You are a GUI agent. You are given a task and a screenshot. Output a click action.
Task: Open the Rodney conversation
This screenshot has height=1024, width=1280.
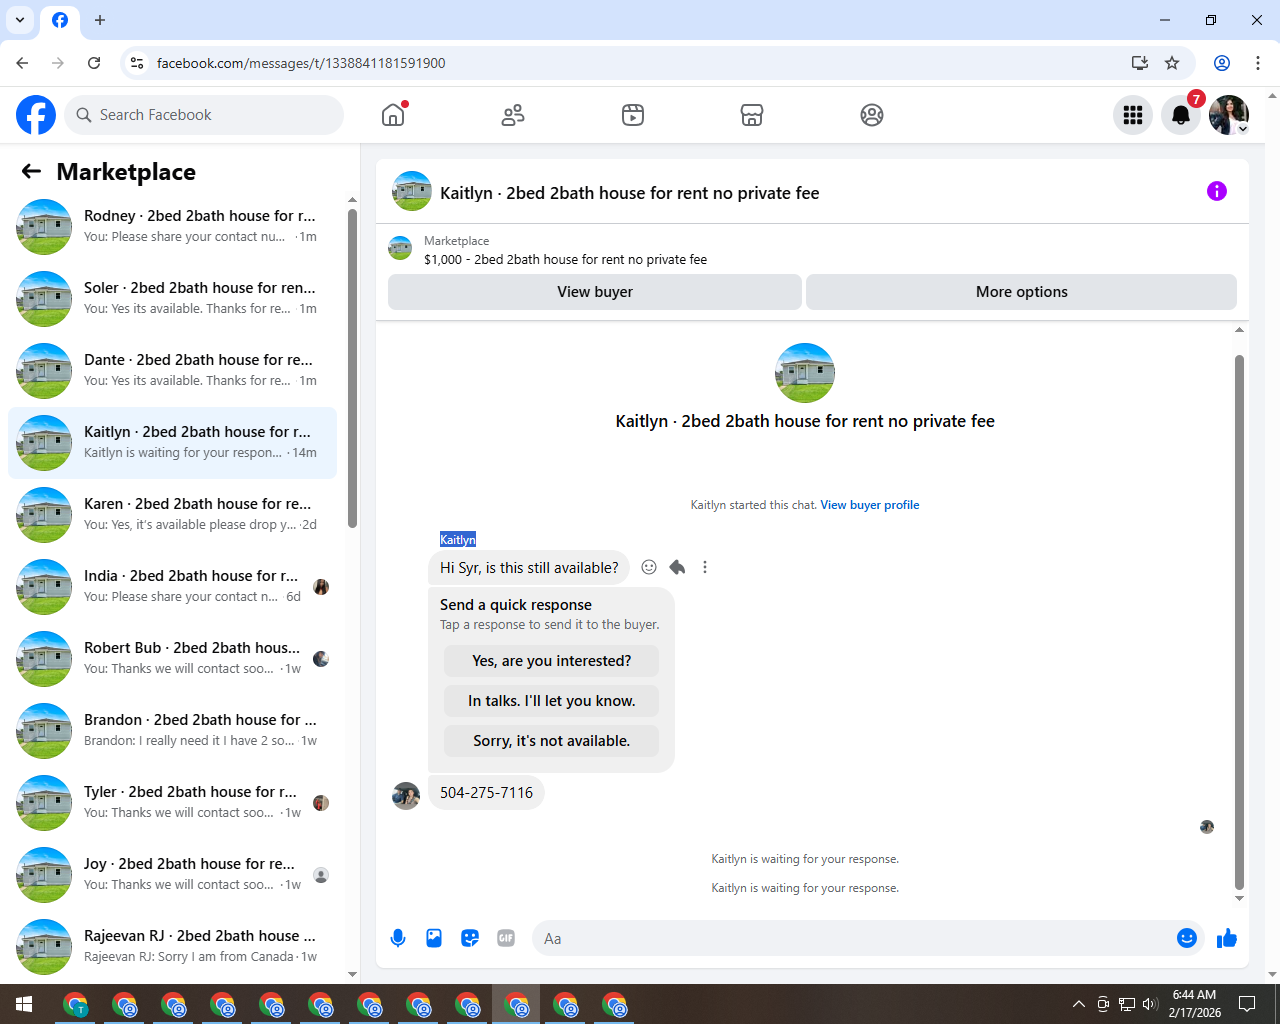[x=172, y=227]
